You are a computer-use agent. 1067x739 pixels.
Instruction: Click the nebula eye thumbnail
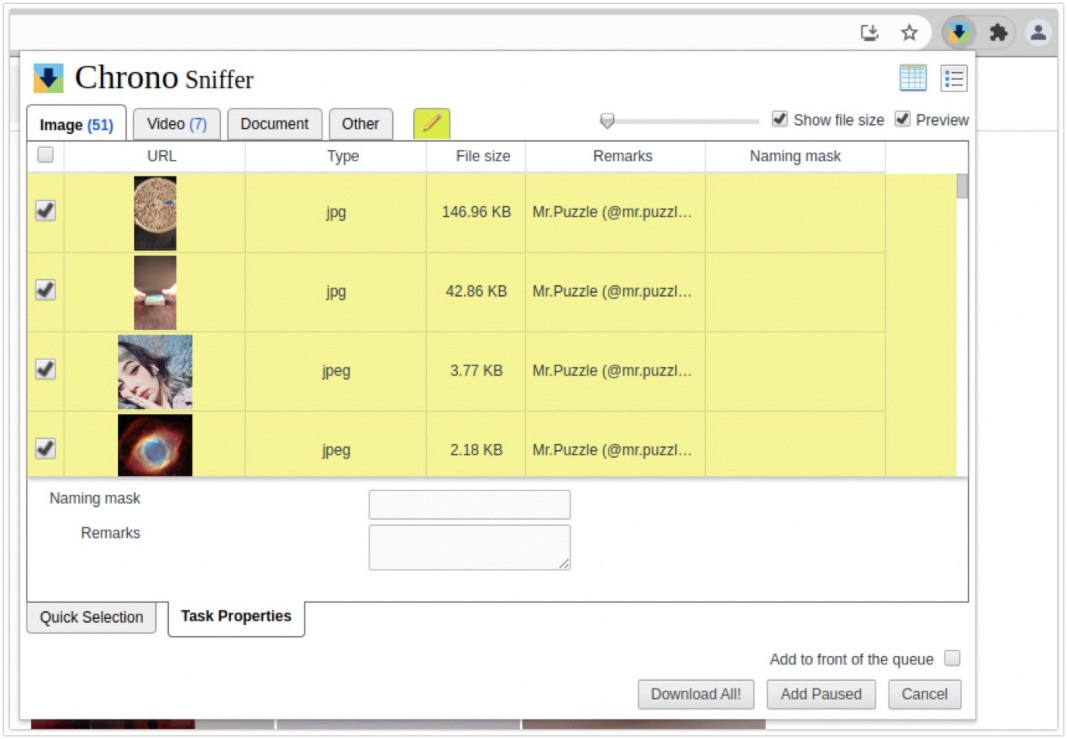[155, 445]
